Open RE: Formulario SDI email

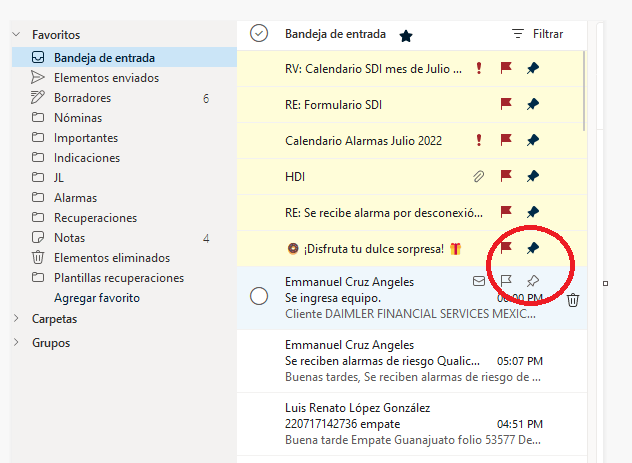point(410,105)
